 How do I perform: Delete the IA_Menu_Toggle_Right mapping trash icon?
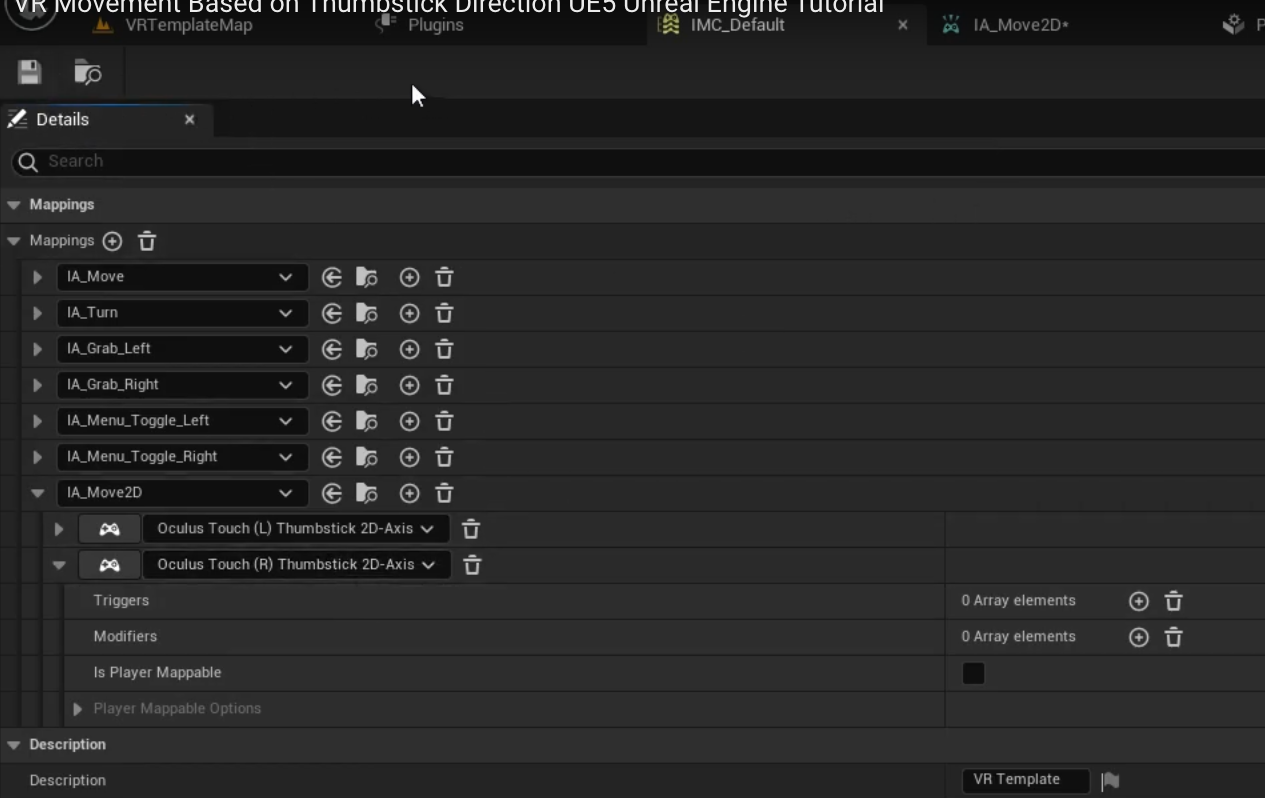pyautogui.click(x=444, y=457)
